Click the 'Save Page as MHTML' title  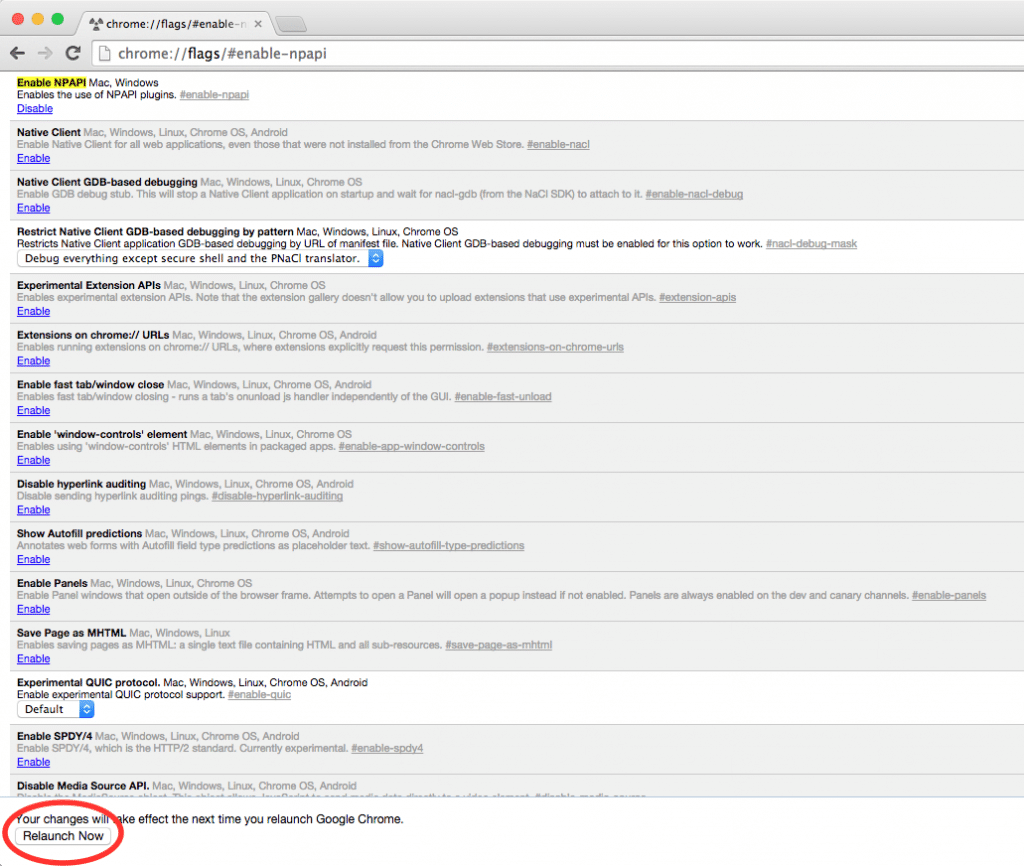tap(72, 633)
